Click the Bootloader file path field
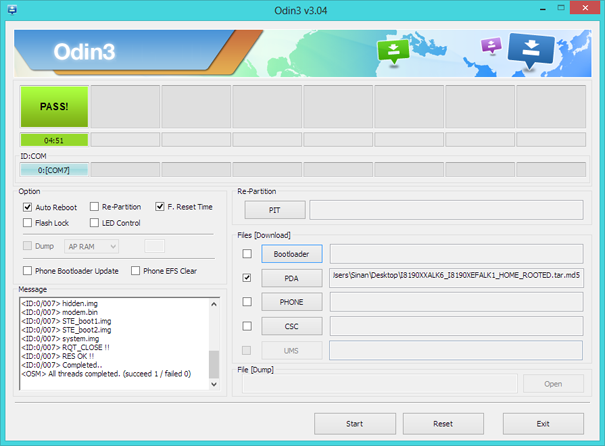The image size is (605, 446). [x=456, y=254]
